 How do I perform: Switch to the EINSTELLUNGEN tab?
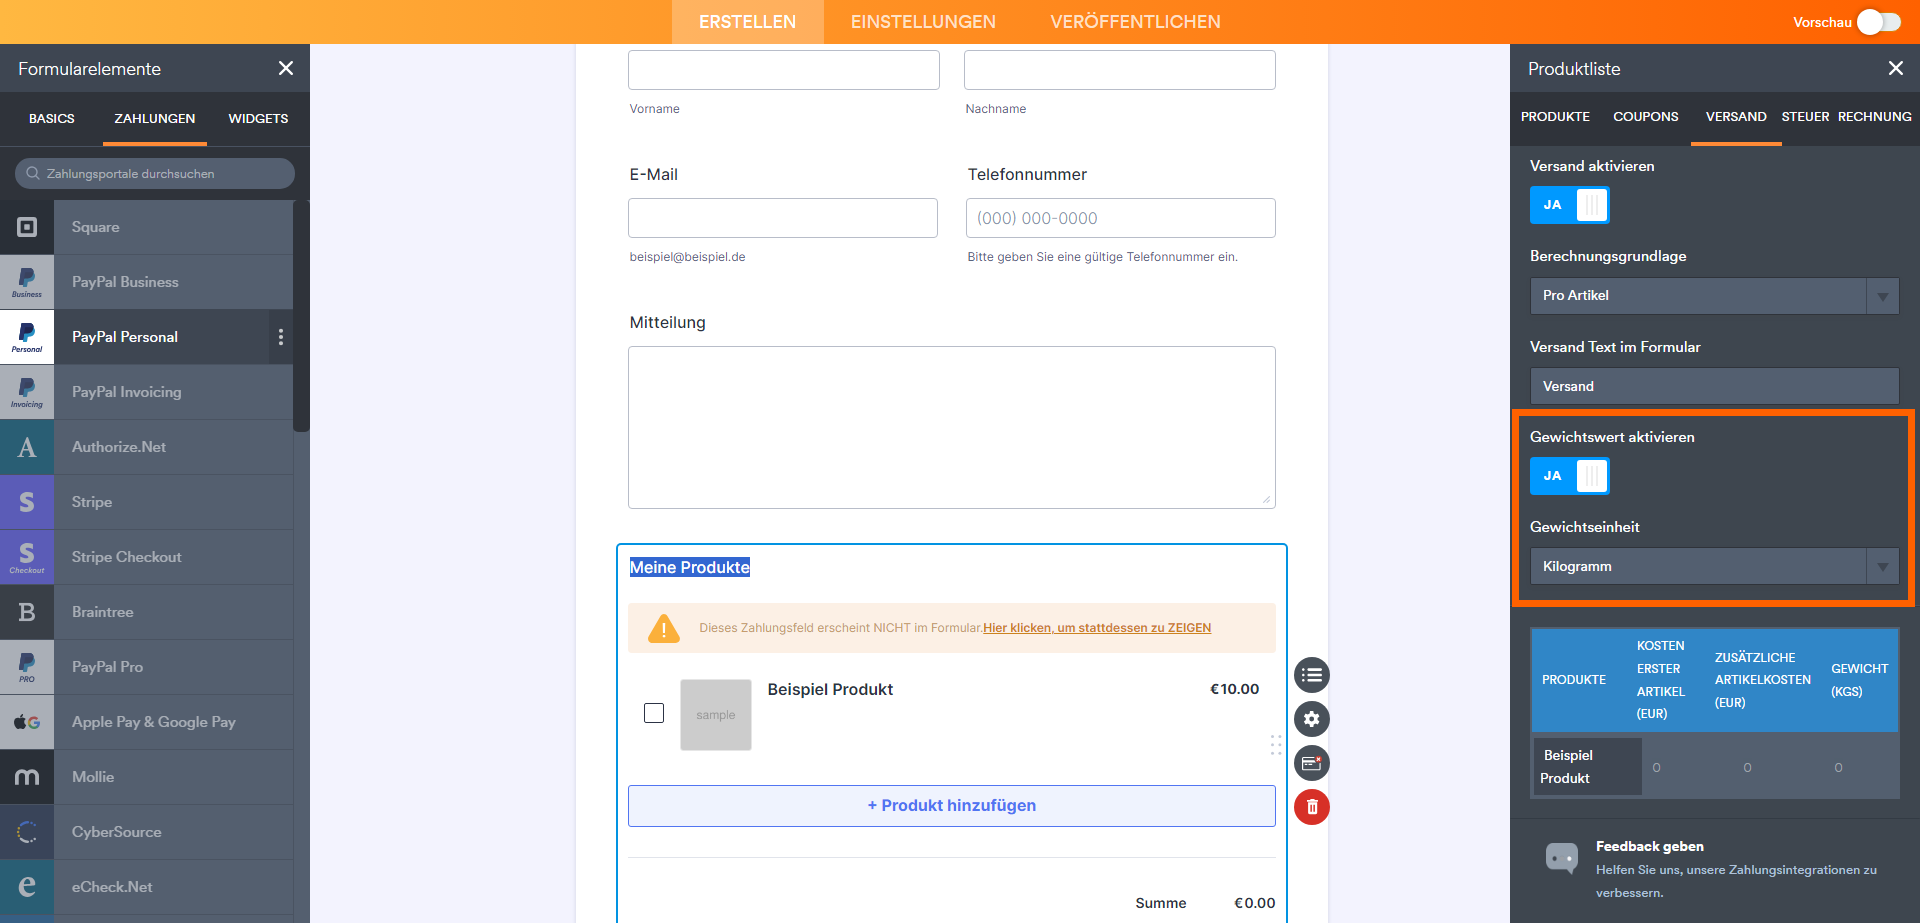(923, 22)
